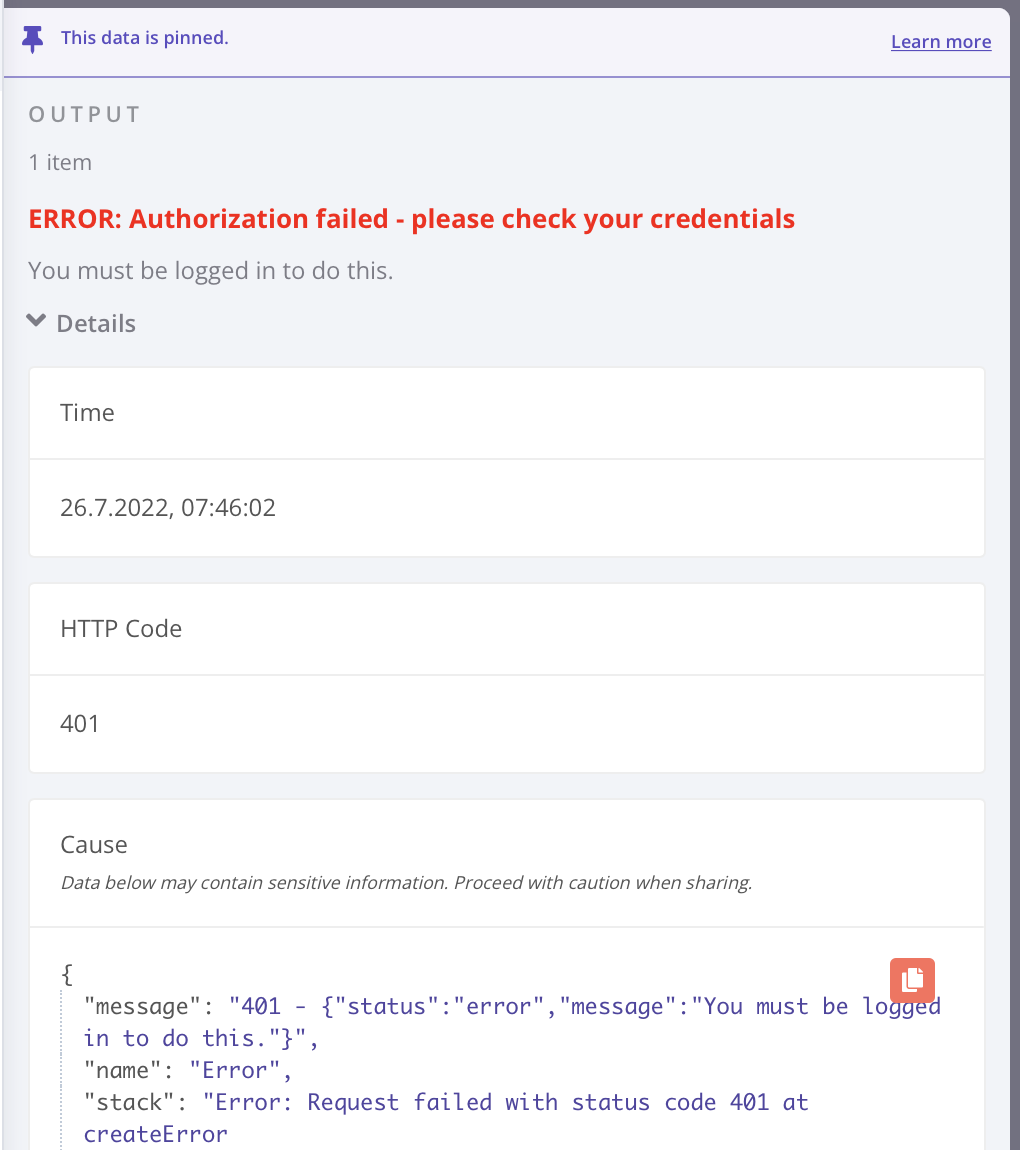Toggle the Details disclosure arrow
The height and width of the screenshot is (1150, 1020).
point(36,322)
